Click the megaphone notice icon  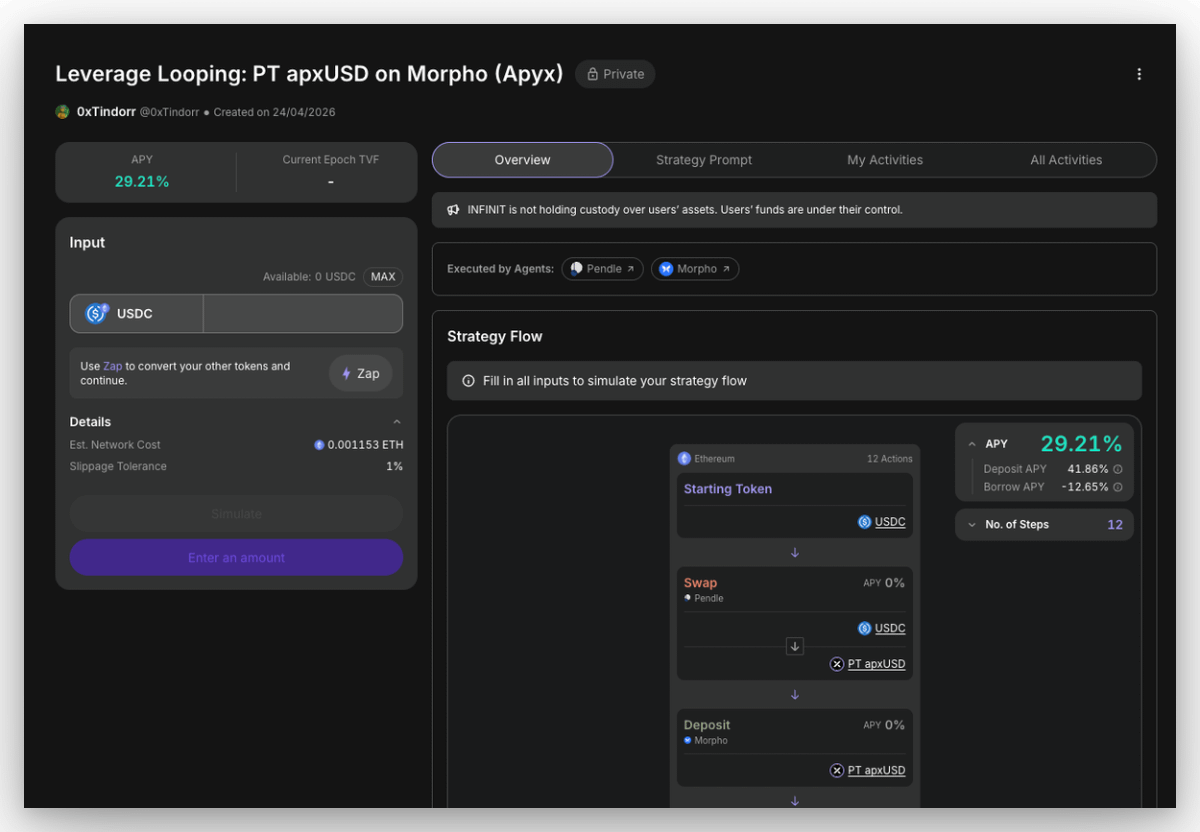click(x=453, y=210)
